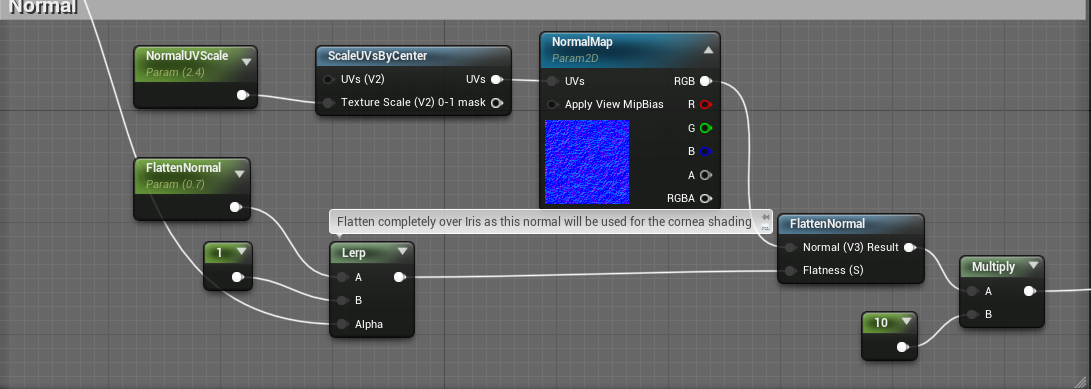The width and height of the screenshot is (1091, 389).
Task: Click NormalMap green G output pin
Action: [x=706, y=128]
